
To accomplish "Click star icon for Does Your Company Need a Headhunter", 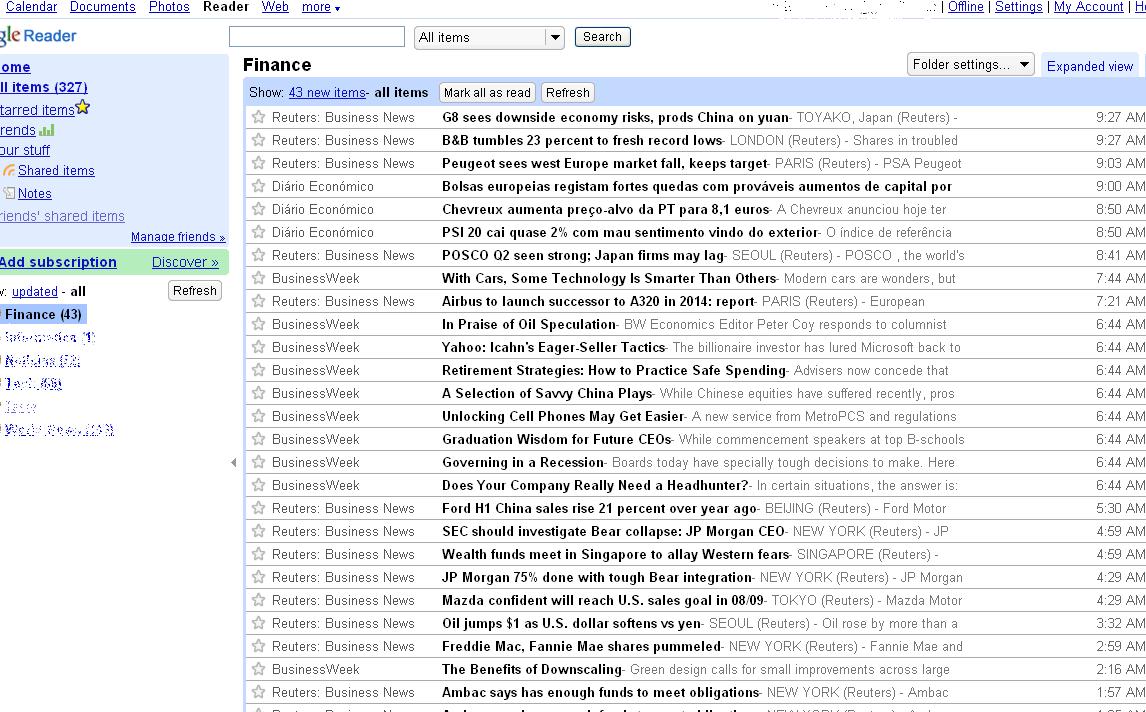I will (x=258, y=485).
